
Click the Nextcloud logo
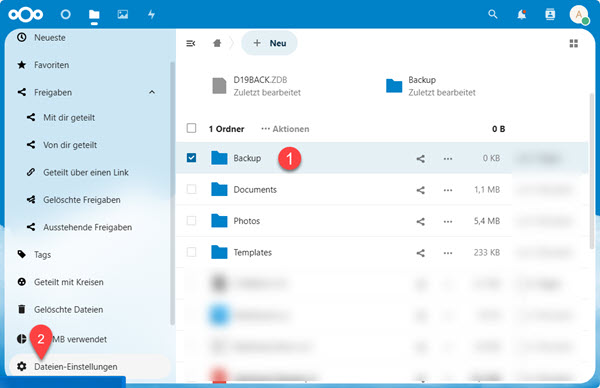pyautogui.click(x=26, y=15)
